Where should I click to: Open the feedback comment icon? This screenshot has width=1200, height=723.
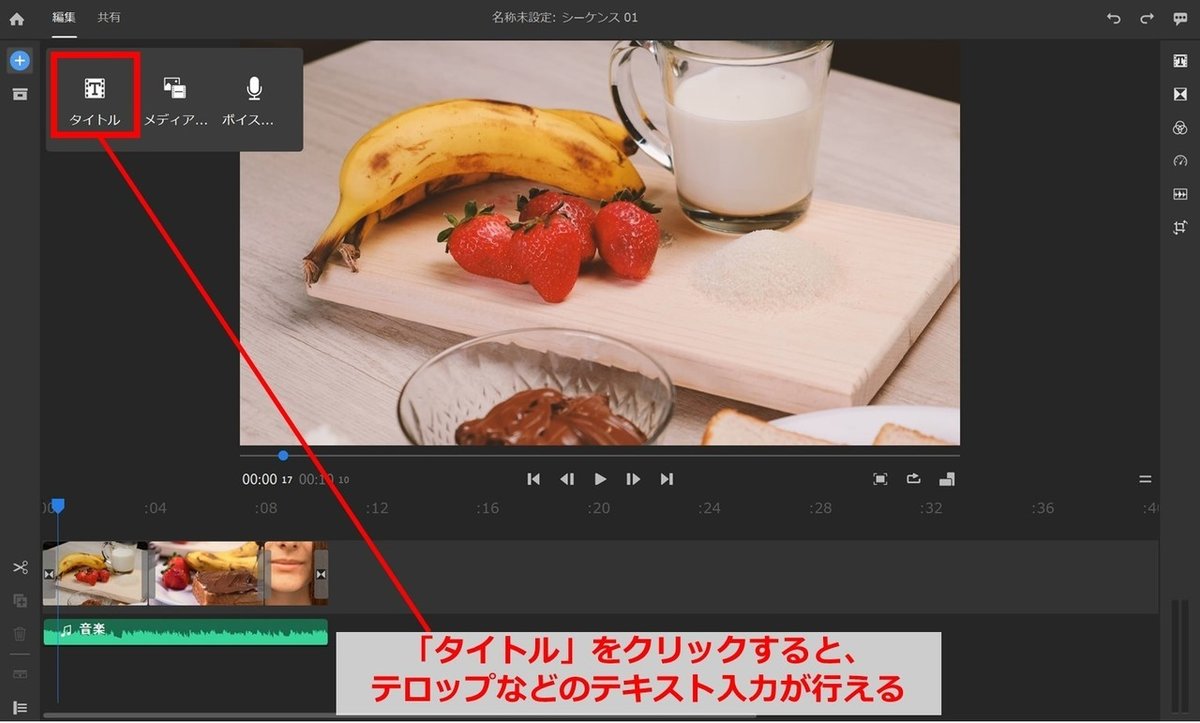1180,18
